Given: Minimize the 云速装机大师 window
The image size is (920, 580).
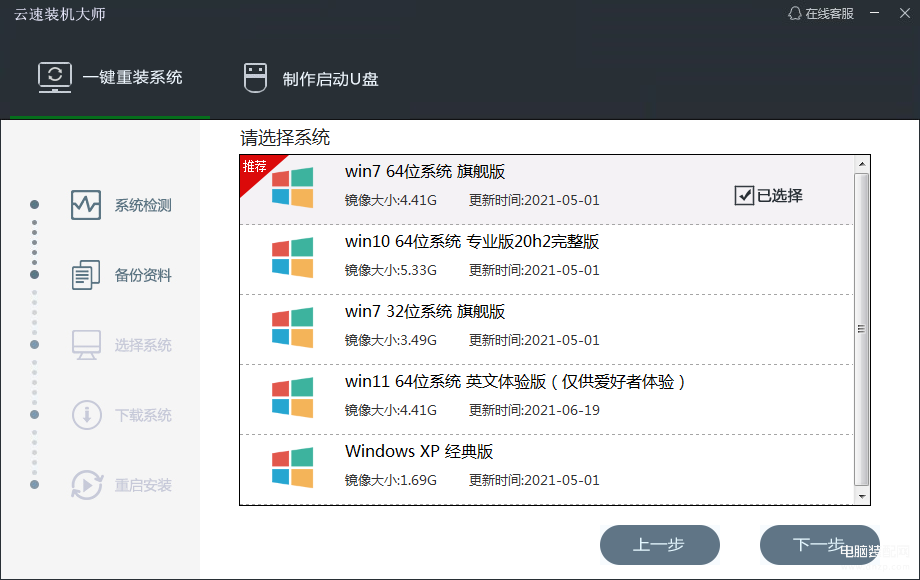Looking at the screenshot, I should tap(874, 13).
